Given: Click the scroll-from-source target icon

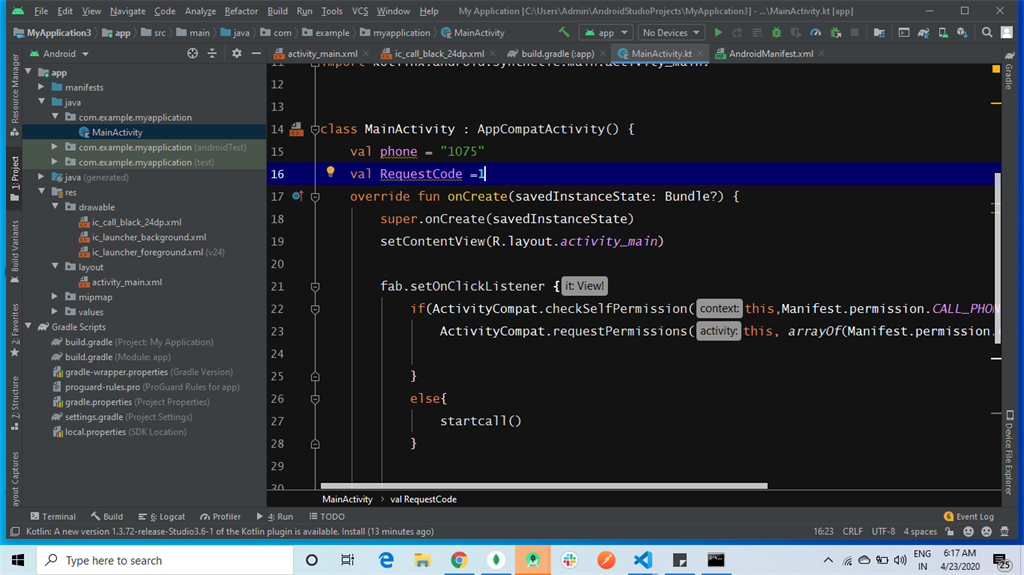Looking at the screenshot, I should pos(192,54).
